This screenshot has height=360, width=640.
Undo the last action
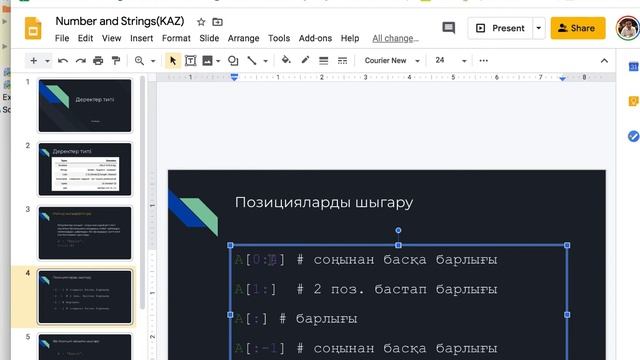(63, 61)
